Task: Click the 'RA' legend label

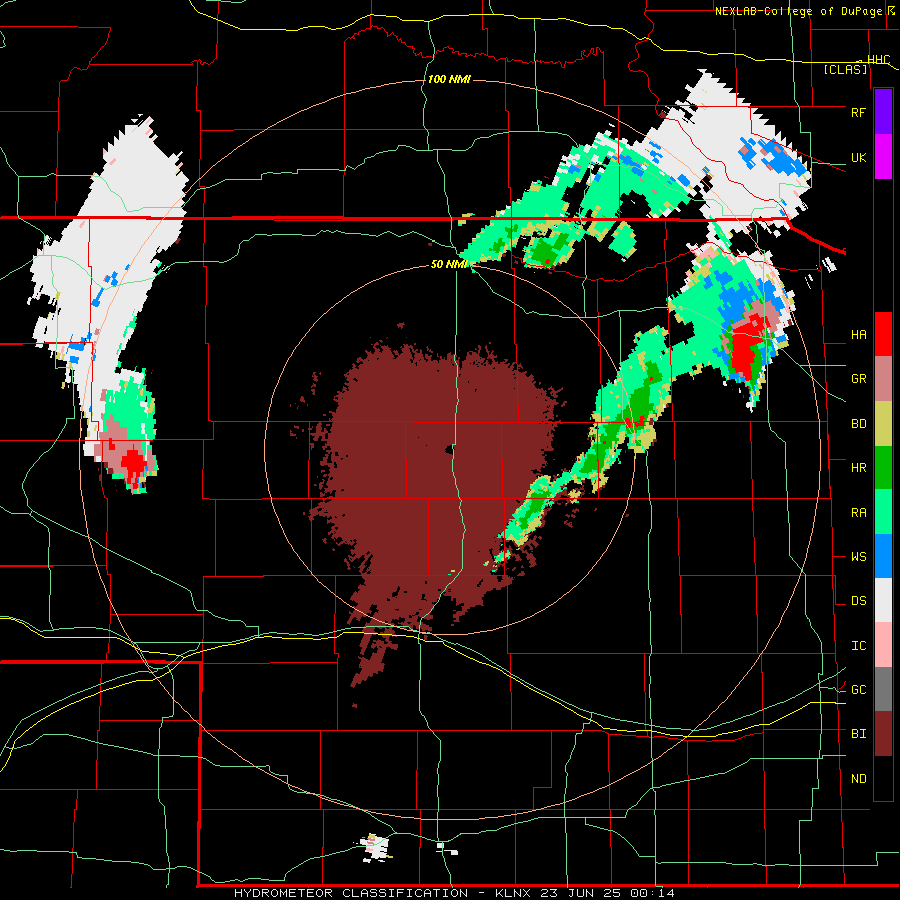Action: [858, 512]
